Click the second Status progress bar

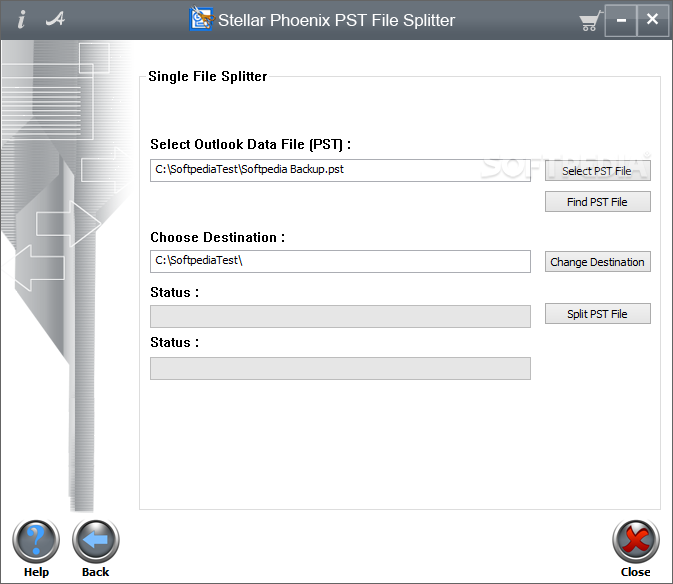(x=340, y=368)
